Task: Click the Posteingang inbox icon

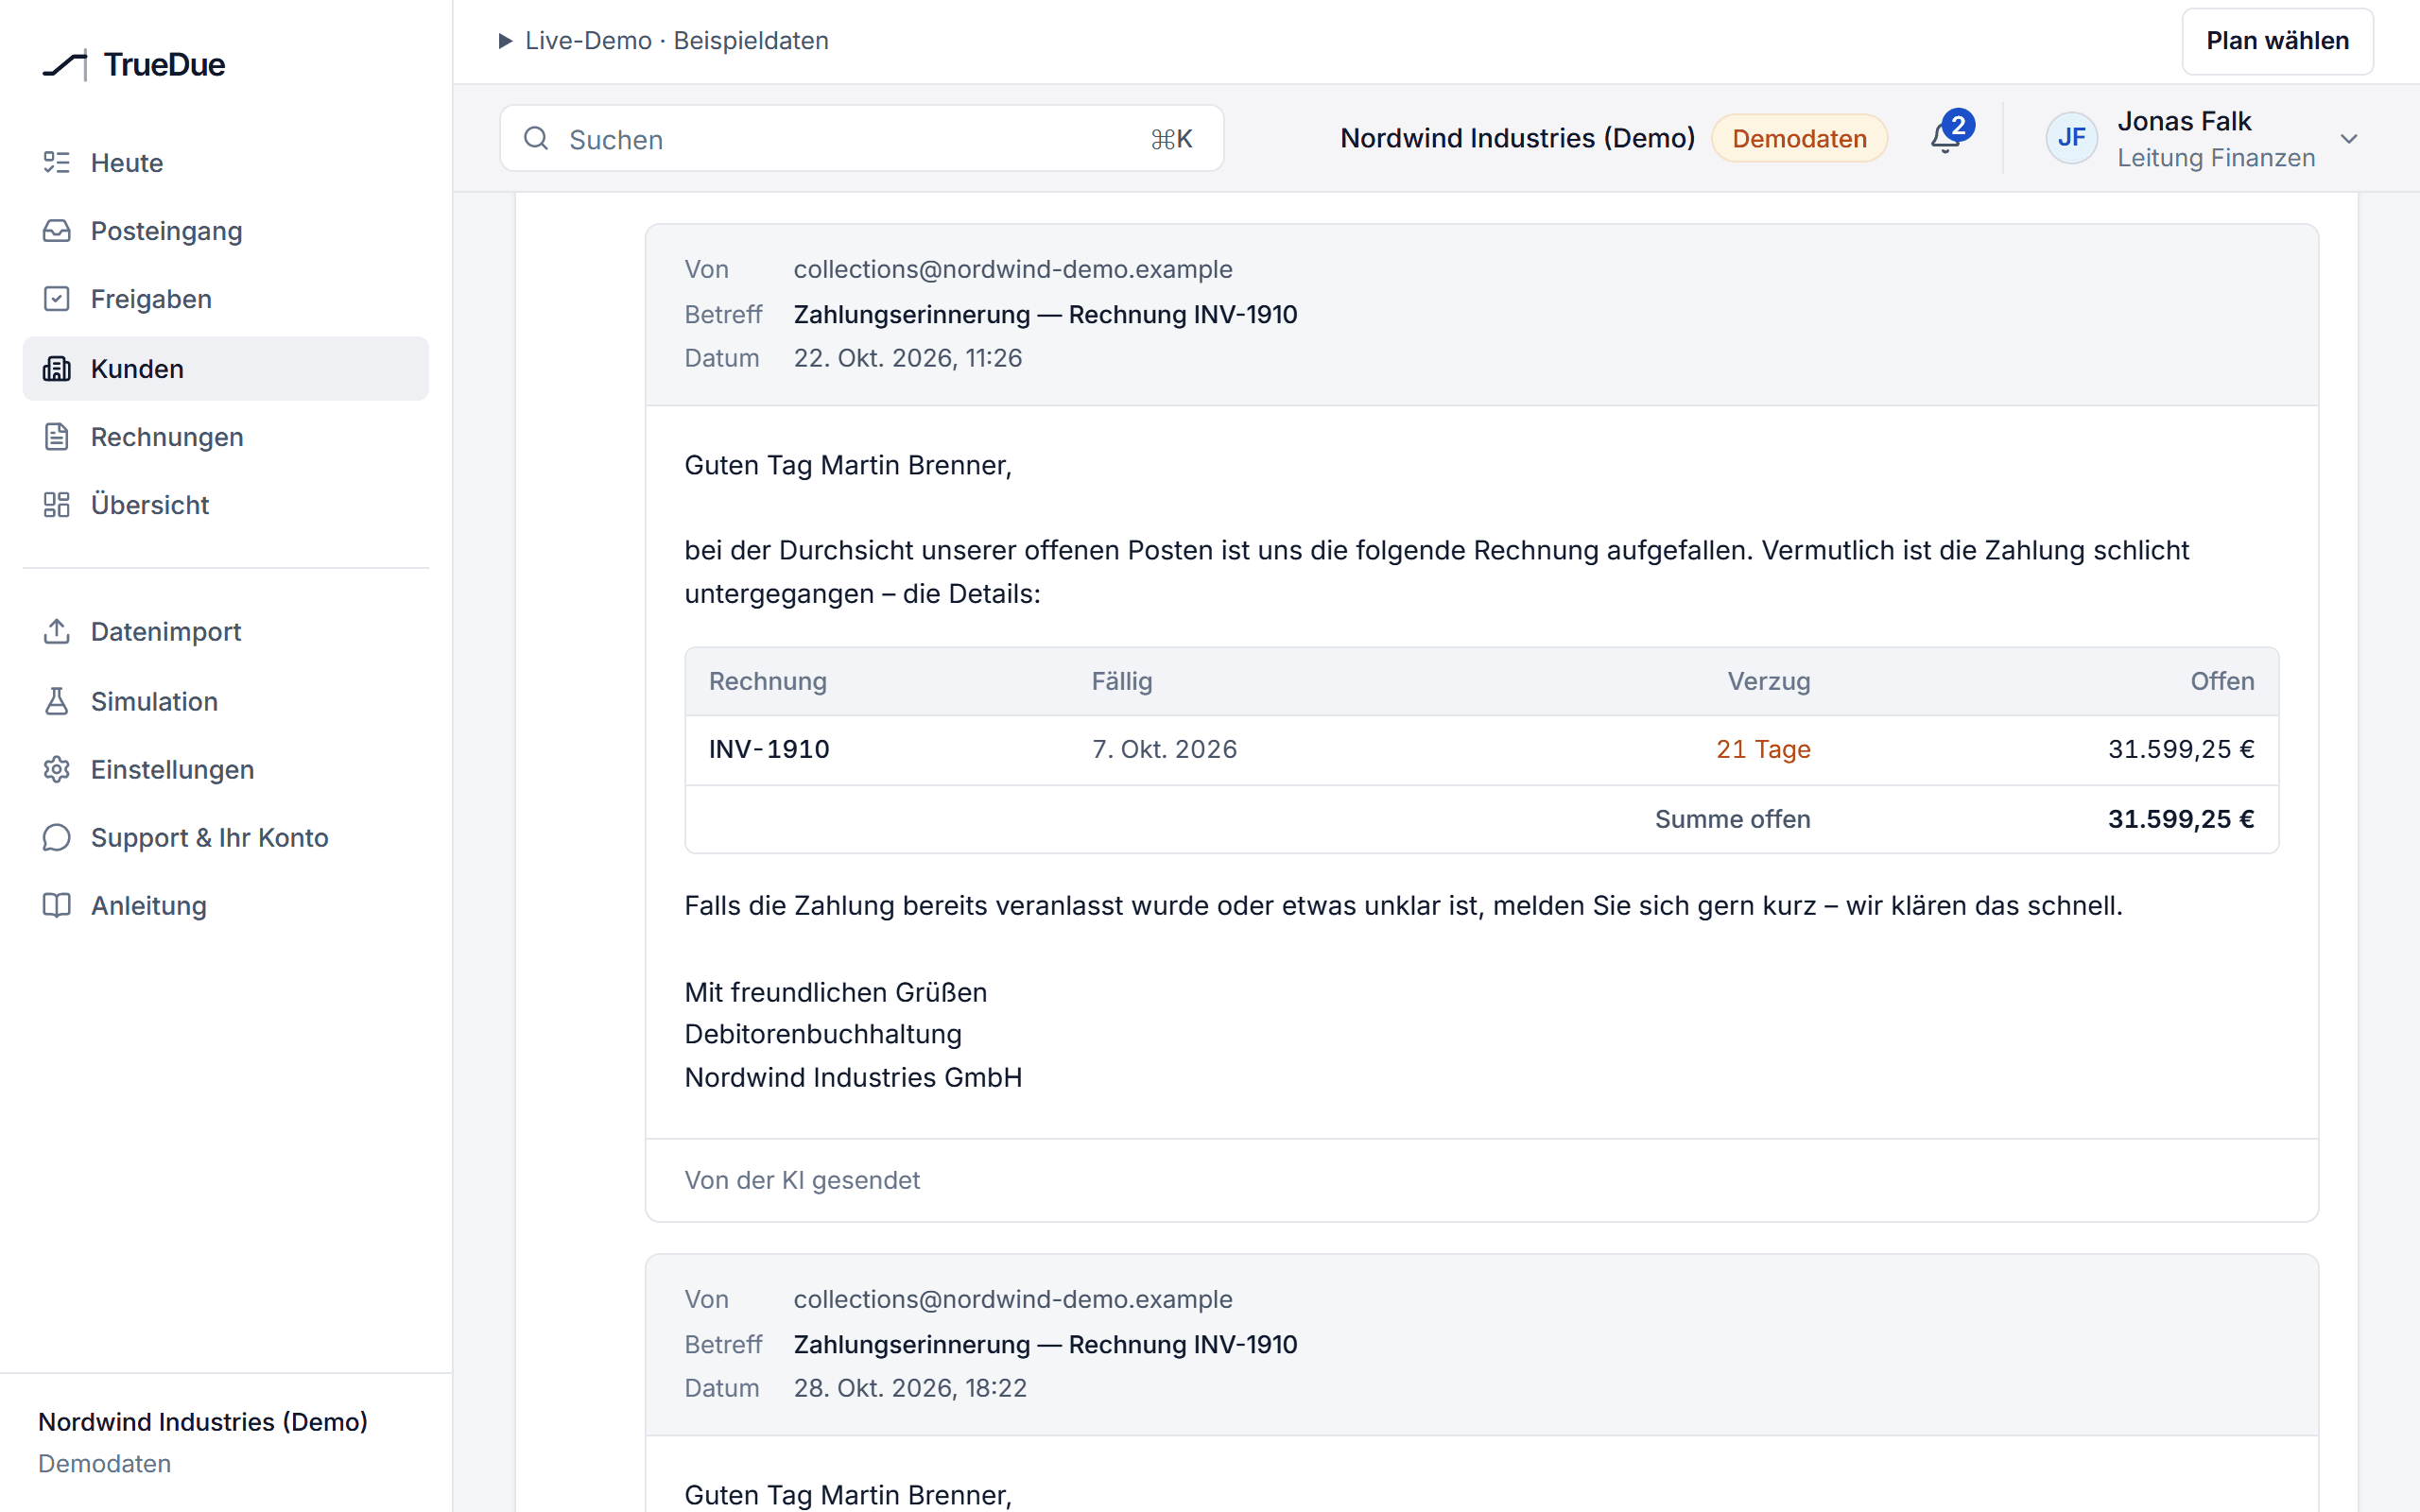Action: (57, 230)
